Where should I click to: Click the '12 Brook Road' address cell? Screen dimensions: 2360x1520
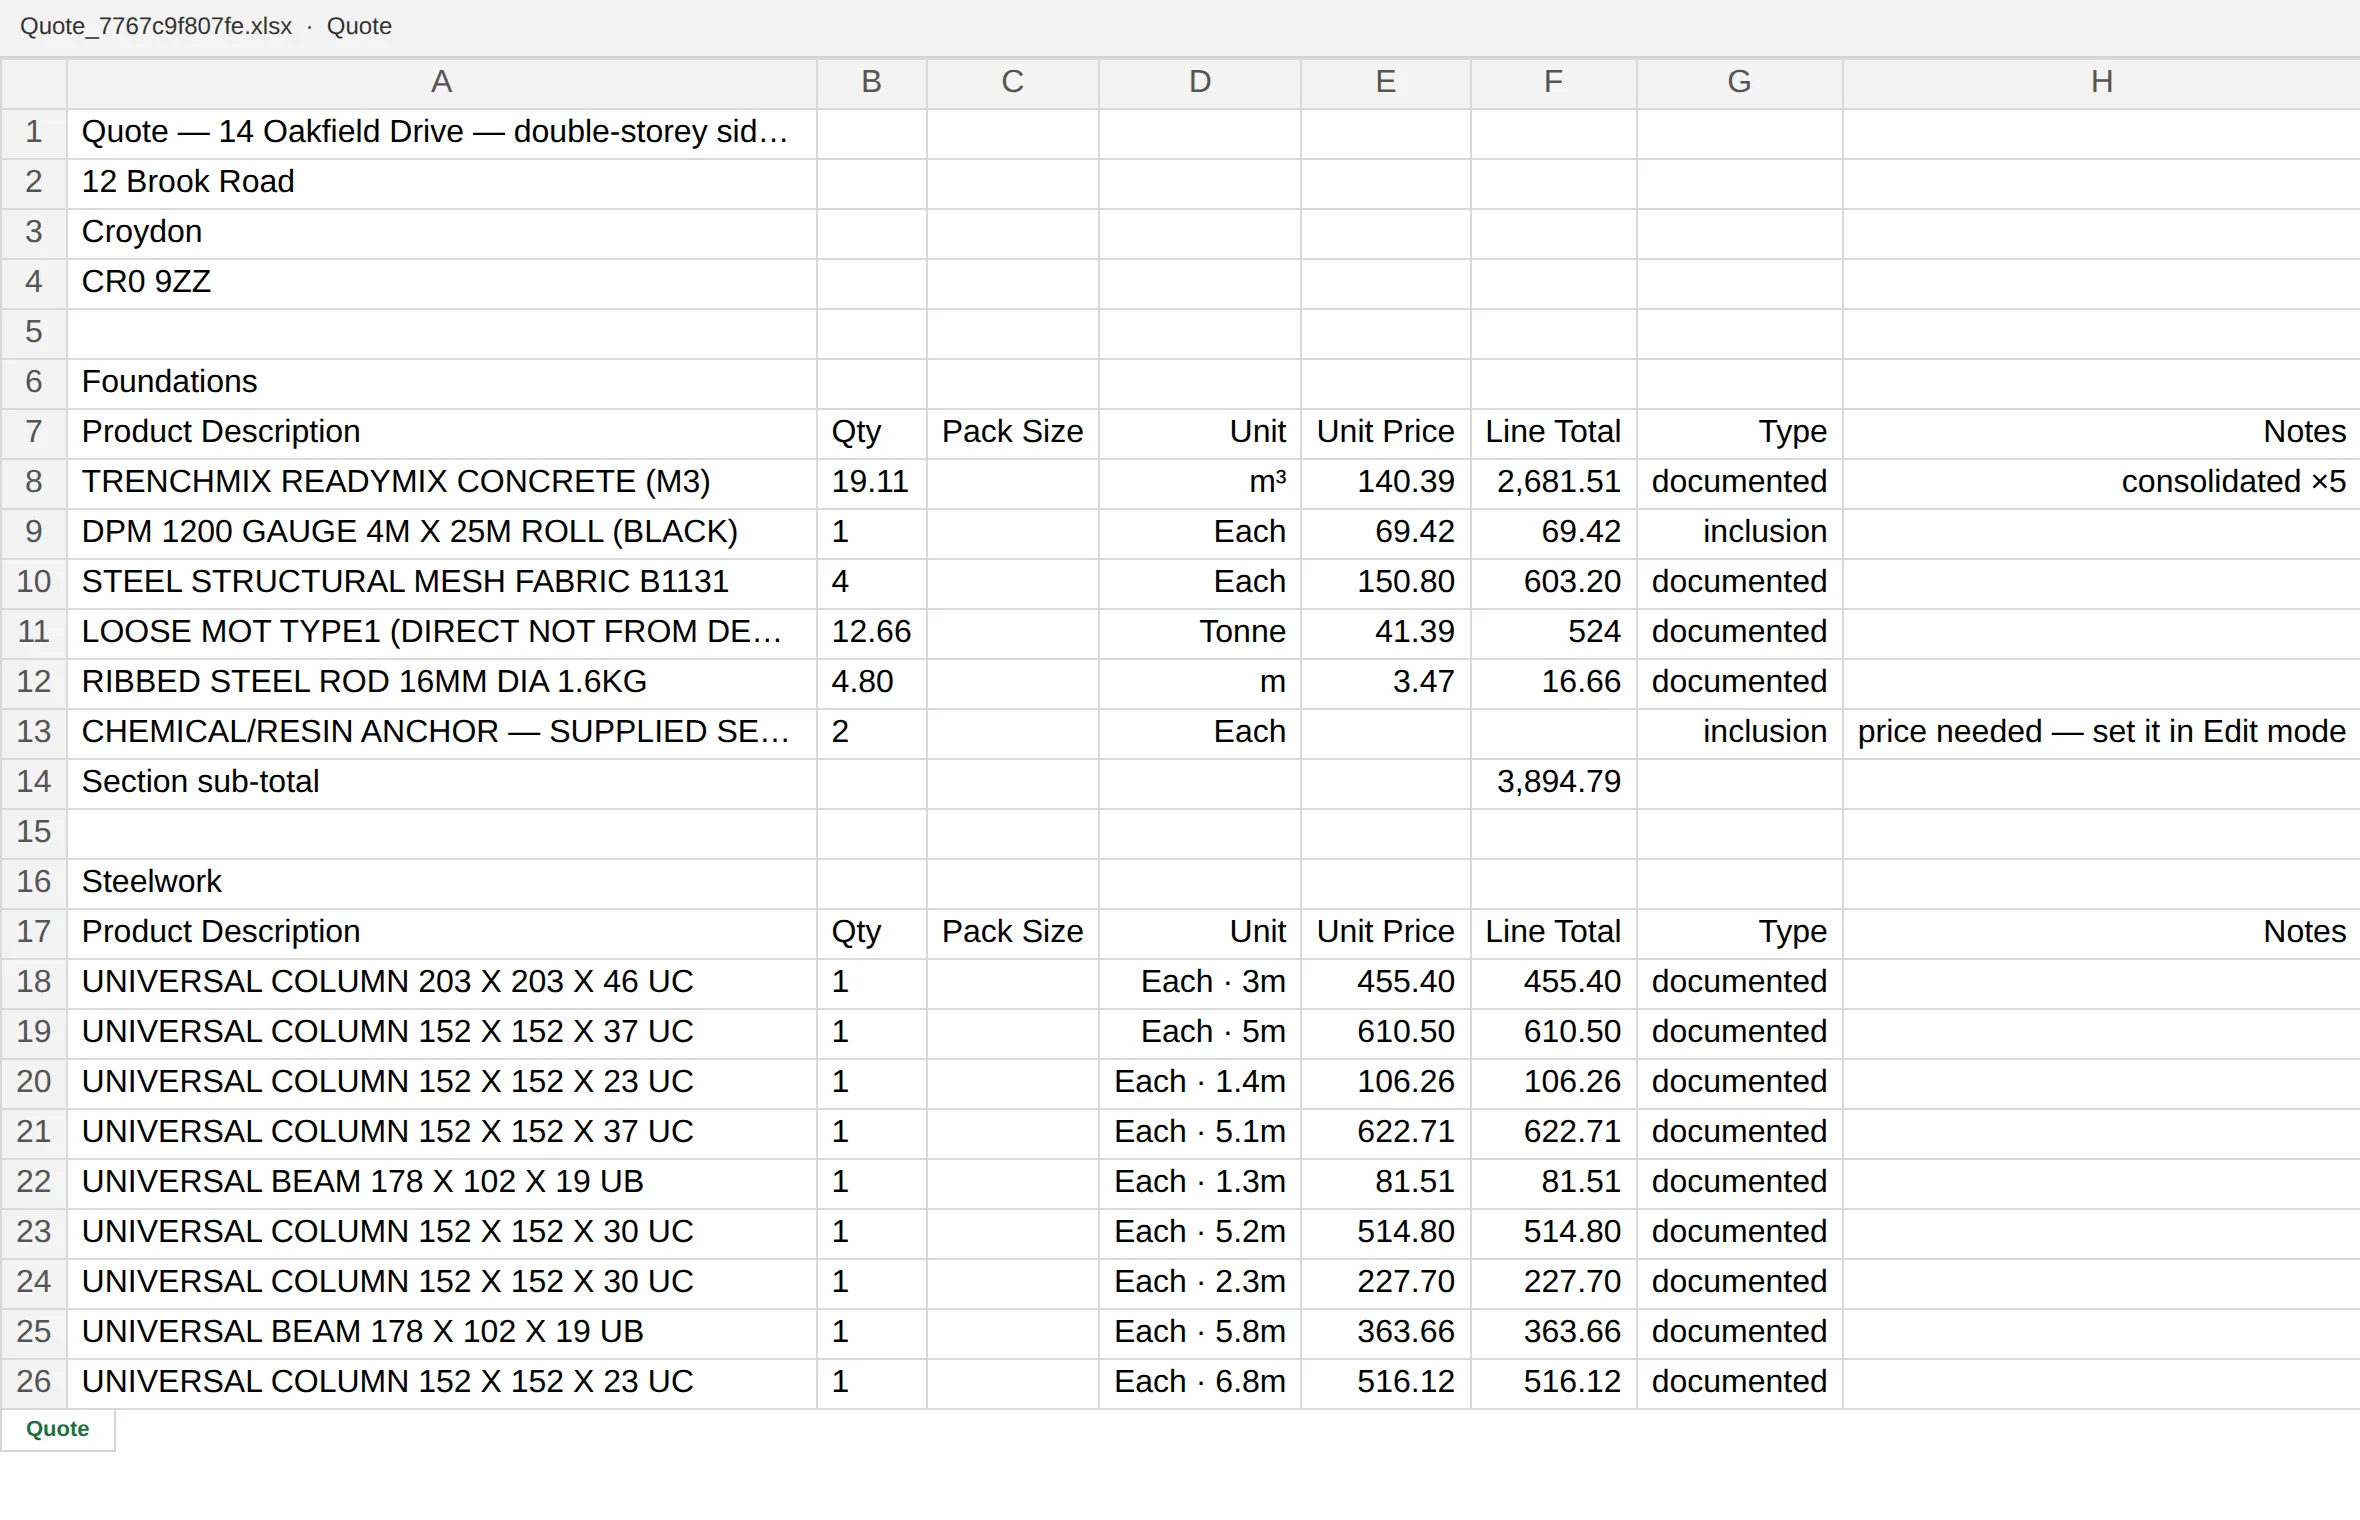(x=441, y=182)
